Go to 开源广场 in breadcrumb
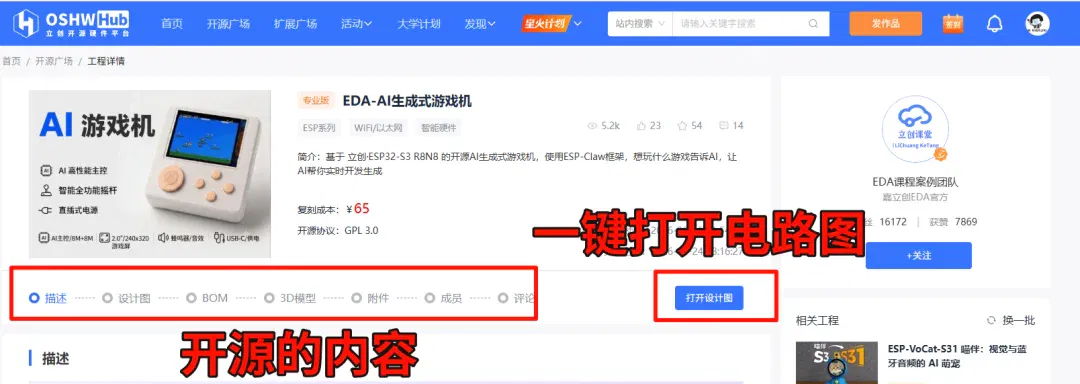 54,61
